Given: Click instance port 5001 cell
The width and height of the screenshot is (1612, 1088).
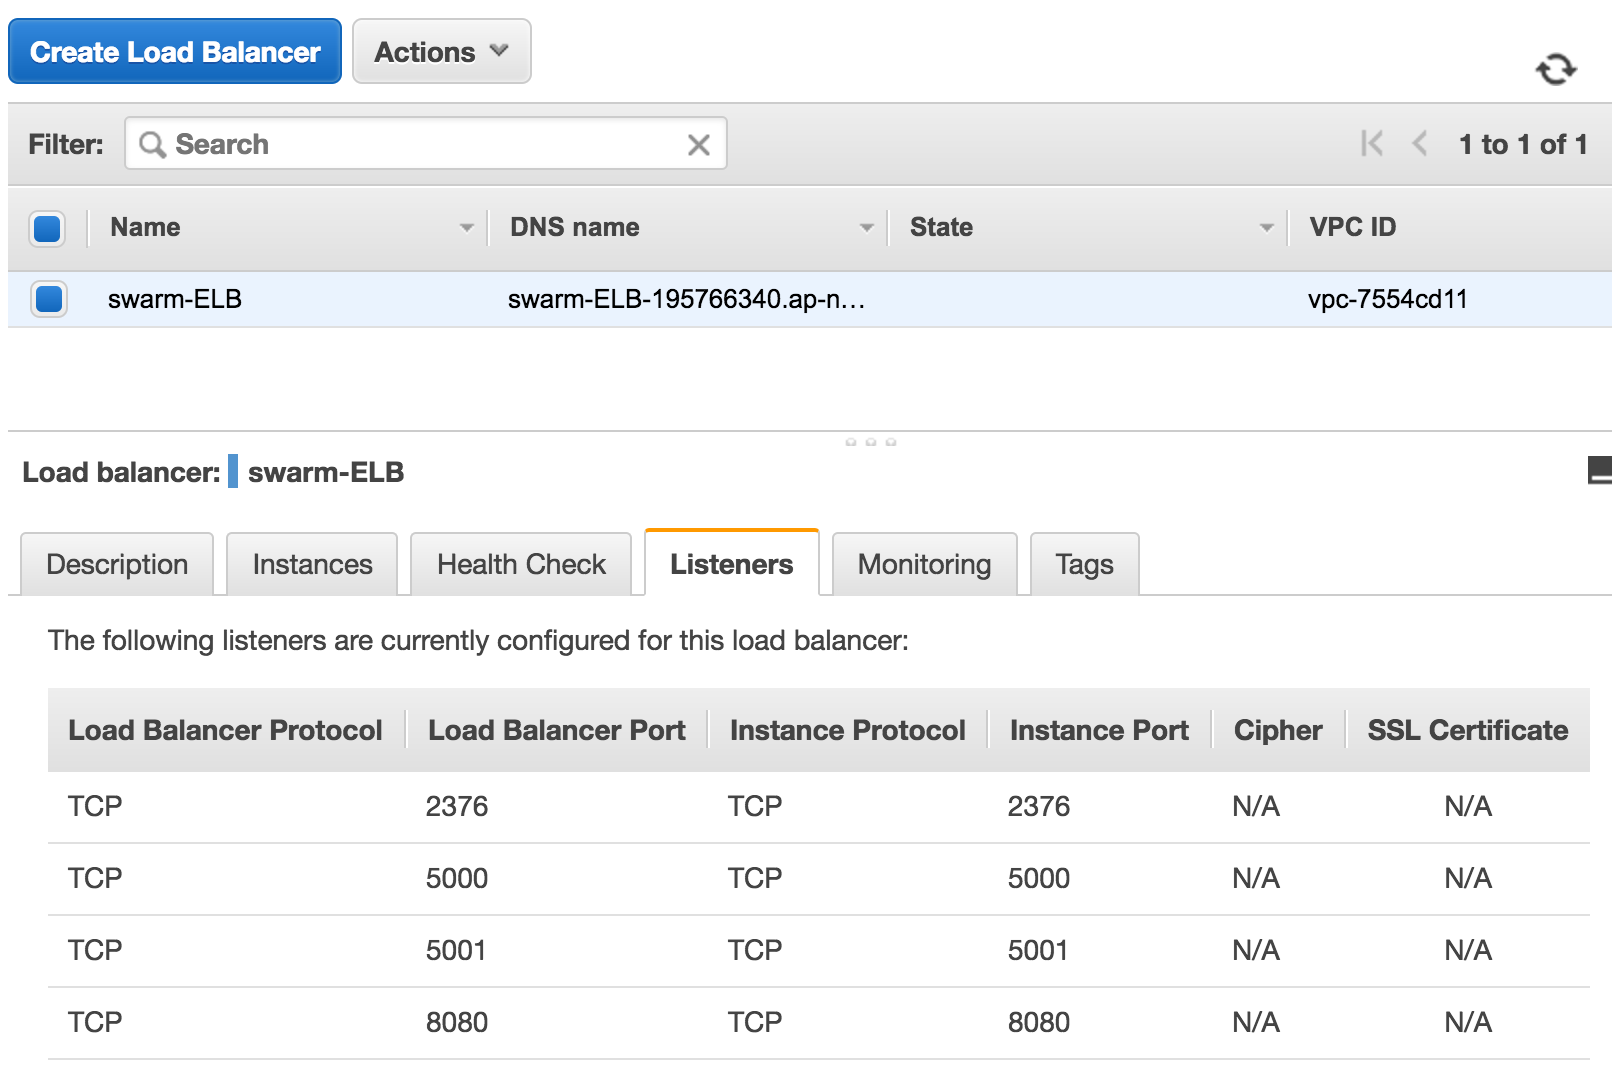Looking at the screenshot, I should (1038, 950).
